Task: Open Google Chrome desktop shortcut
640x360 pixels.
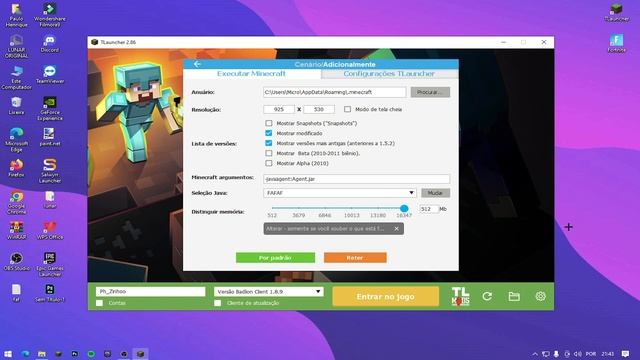Action: [x=16, y=202]
